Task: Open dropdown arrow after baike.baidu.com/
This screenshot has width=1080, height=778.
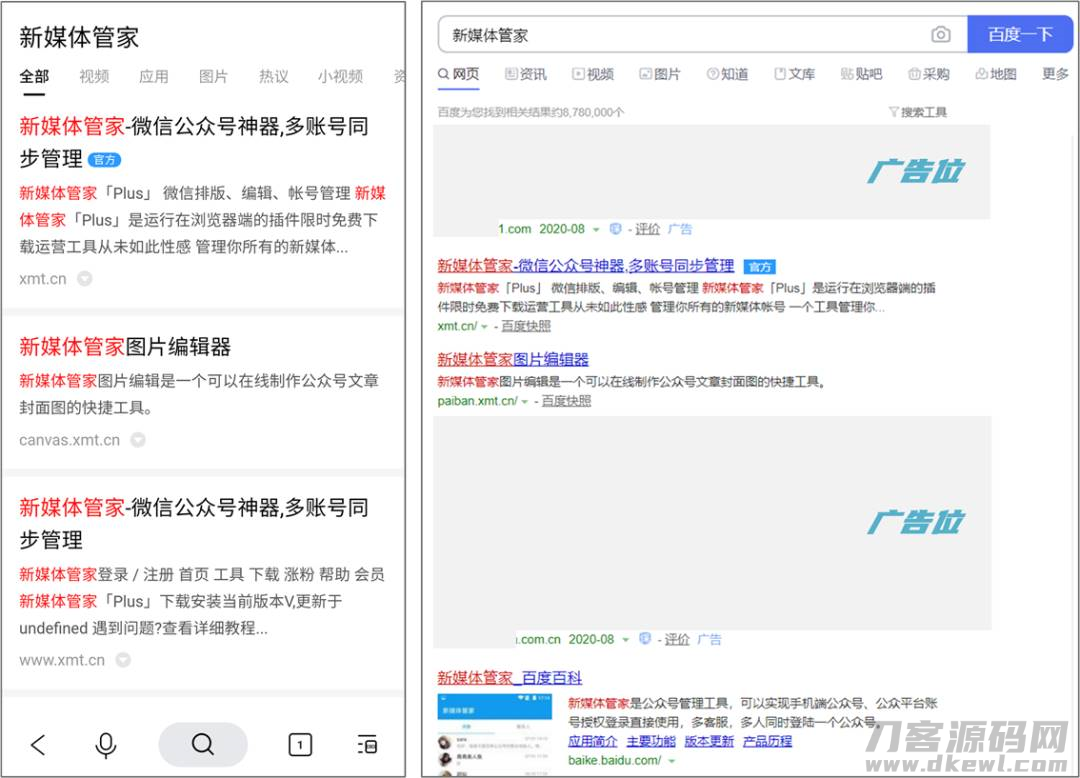Action: pyautogui.click(x=672, y=761)
